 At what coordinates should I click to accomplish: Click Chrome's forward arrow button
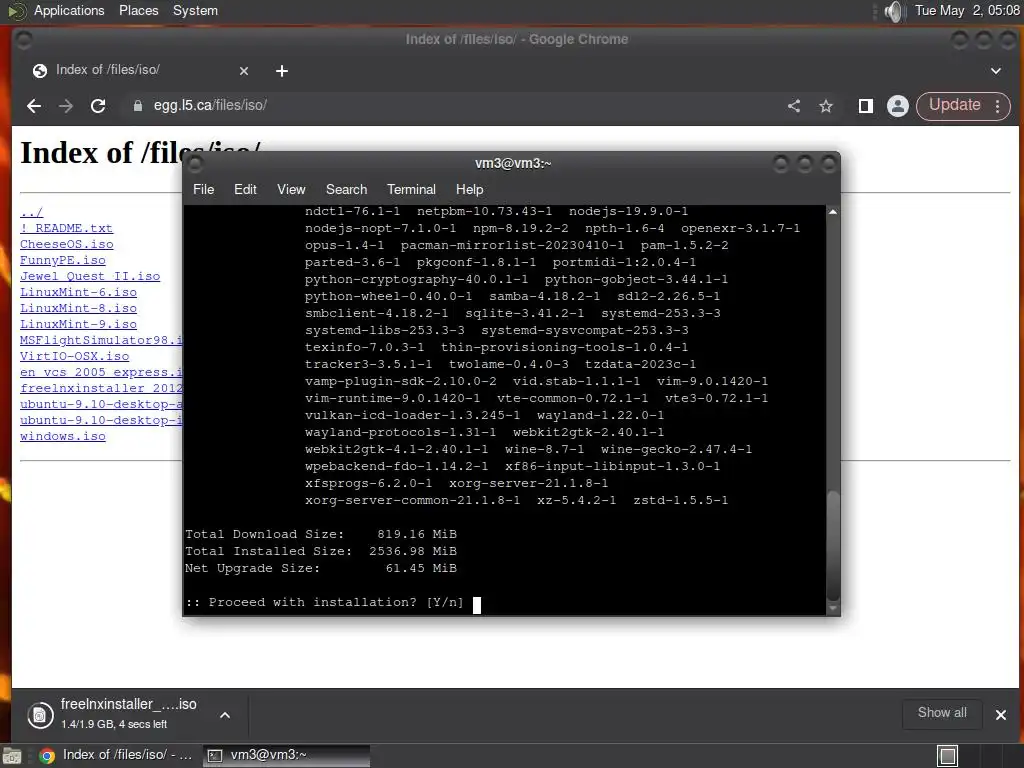click(x=66, y=106)
